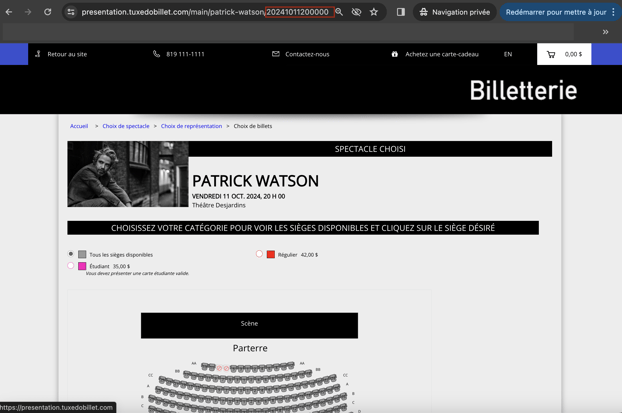Select the Régulier 42,00 $ radio button
Viewport: 622px width, 413px height.
click(x=259, y=254)
